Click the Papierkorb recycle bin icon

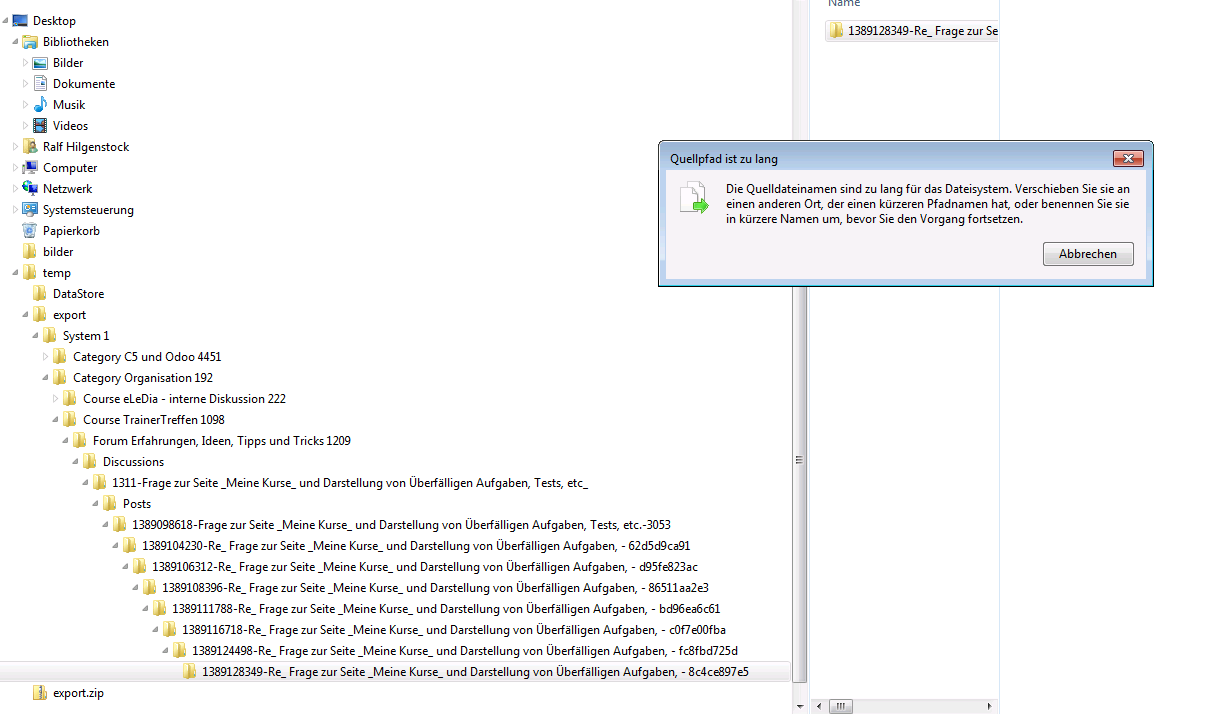pos(30,231)
